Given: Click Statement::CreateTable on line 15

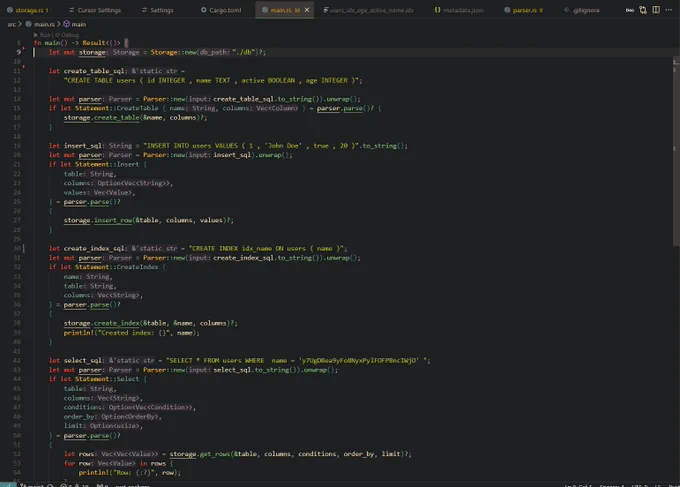Looking at the screenshot, I should 116,108.
